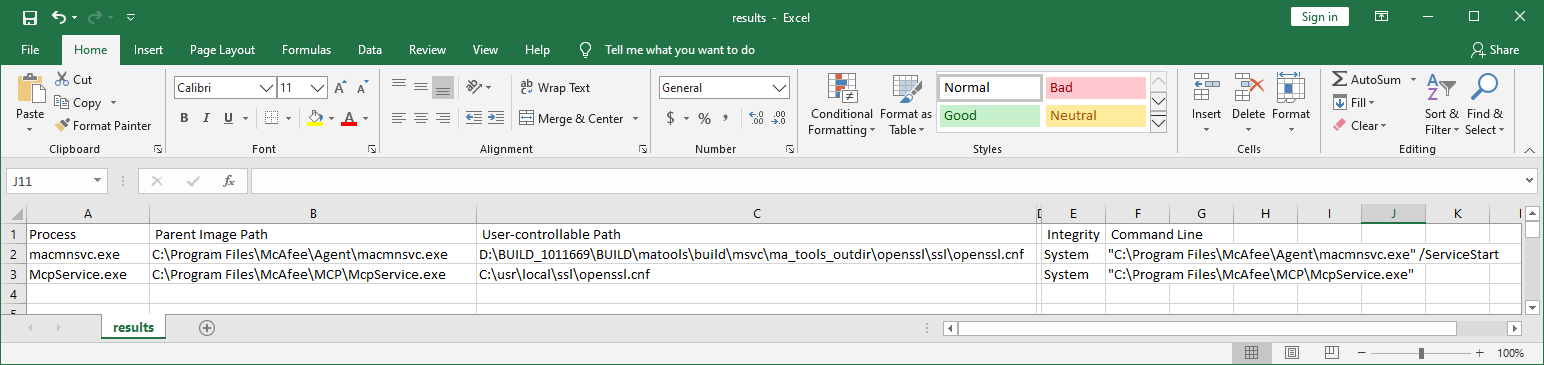1544x365 pixels.
Task: Undo the last action
Action: tap(59, 17)
